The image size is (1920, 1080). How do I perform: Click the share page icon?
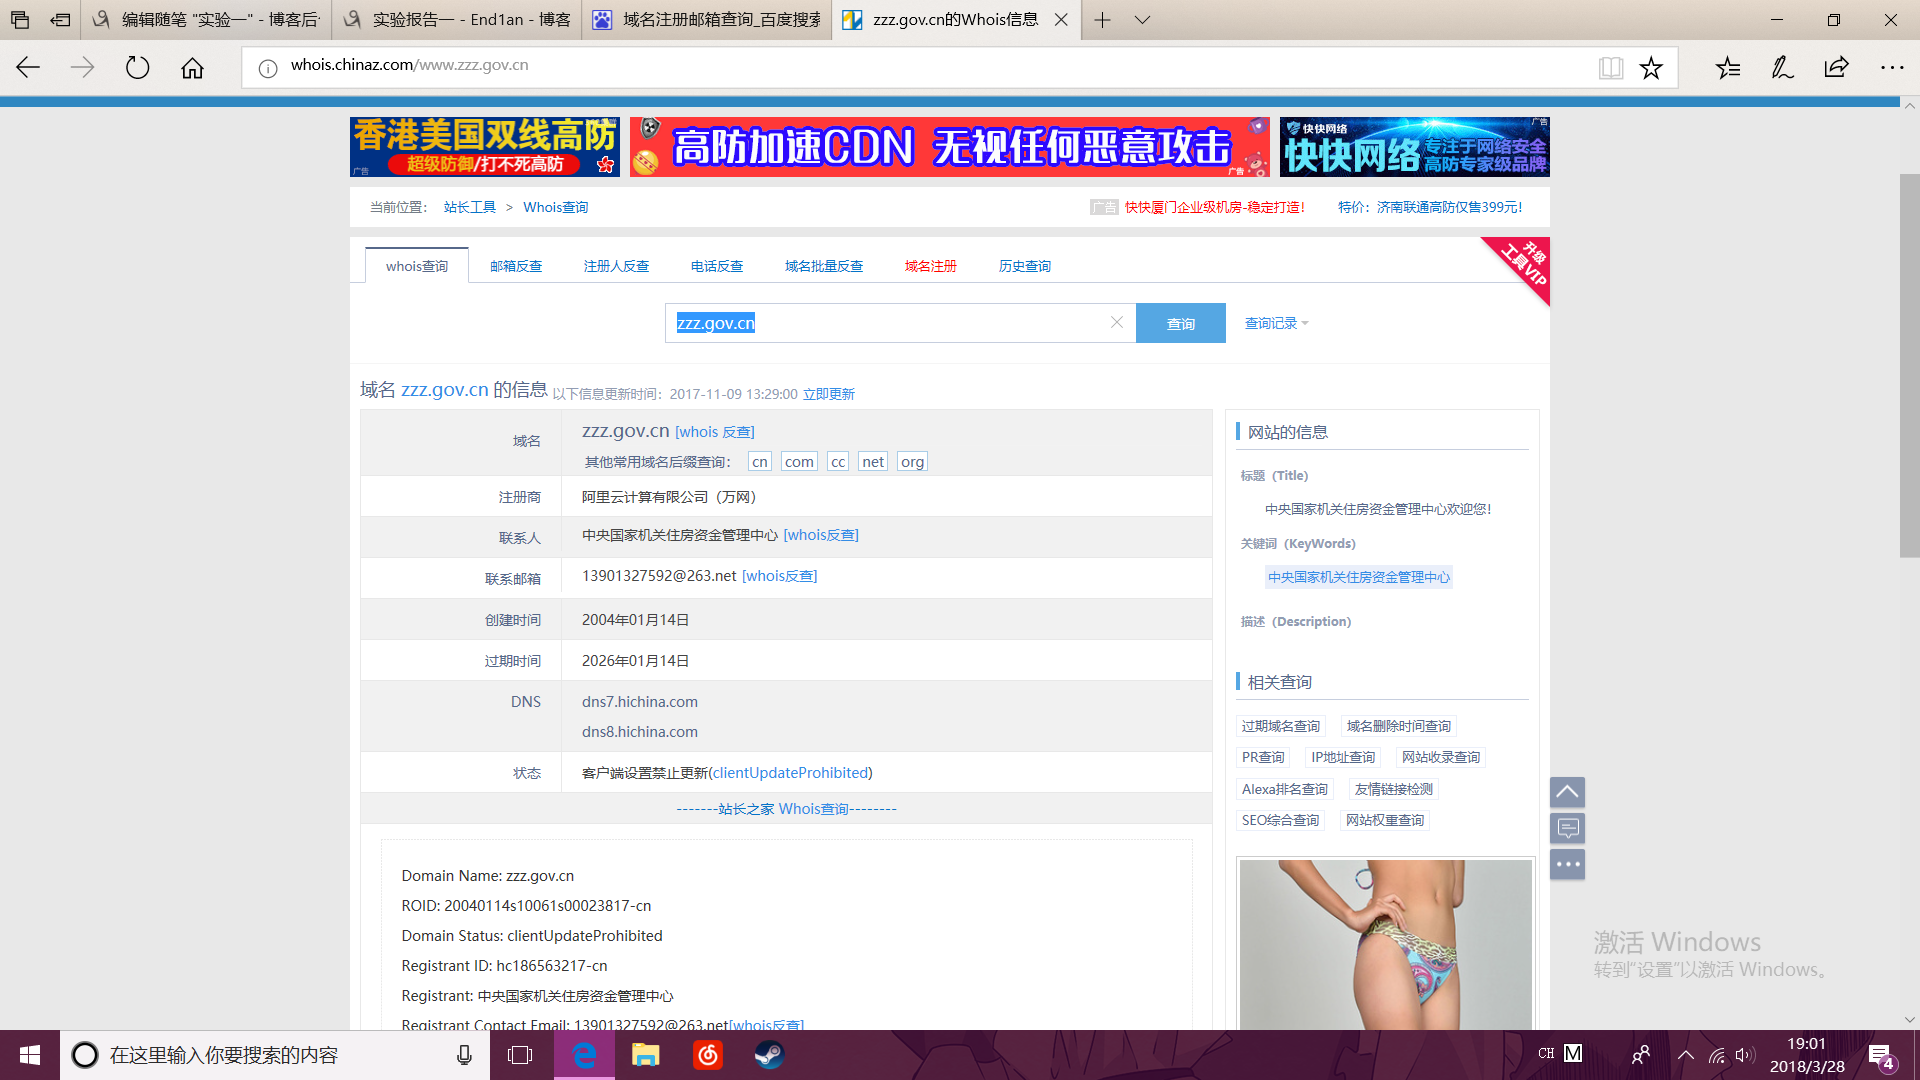pos(1836,67)
